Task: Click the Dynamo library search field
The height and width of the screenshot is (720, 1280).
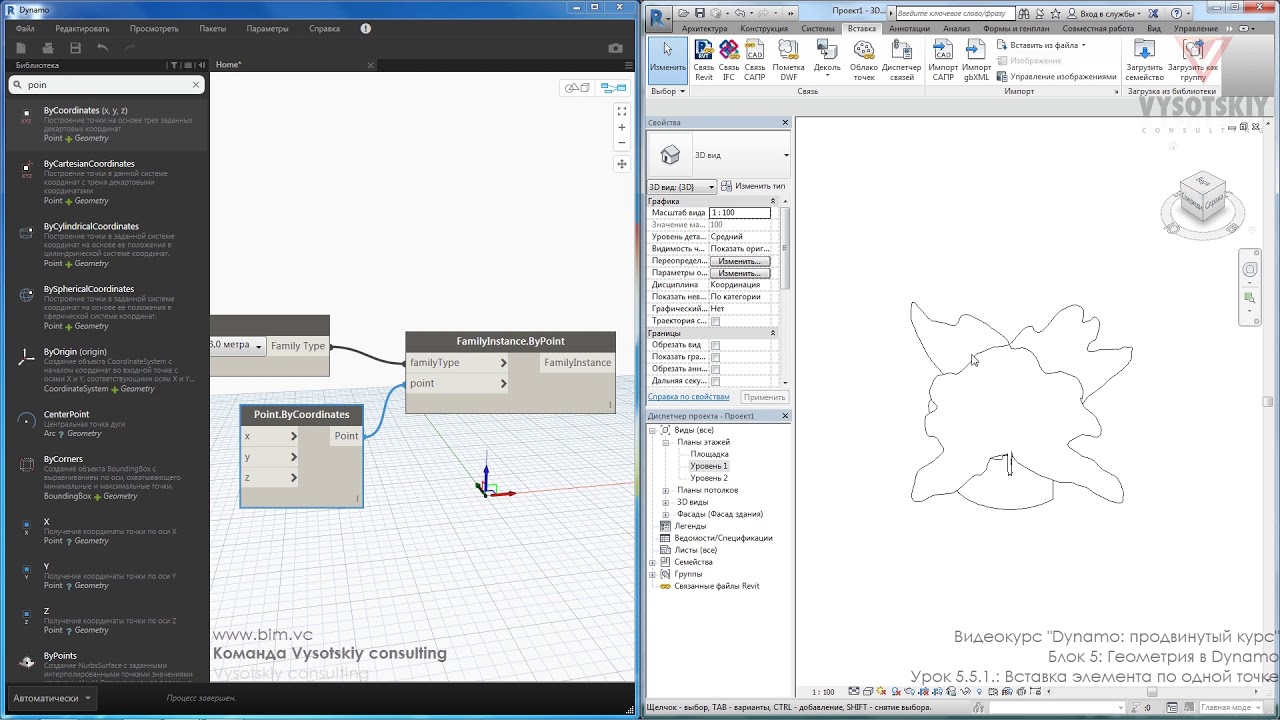Action: (106, 85)
